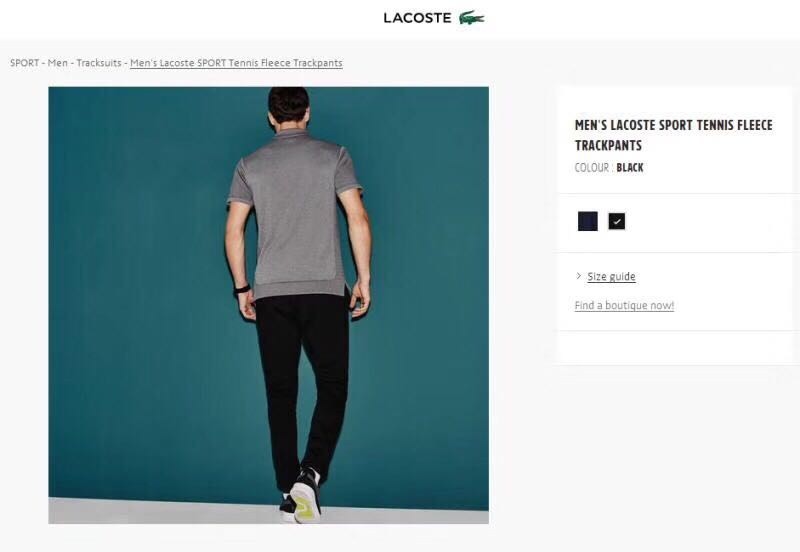Click the model's dark hair in the photo
Image resolution: width=800 pixels, height=552 pixels.
pyautogui.click(x=289, y=104)
